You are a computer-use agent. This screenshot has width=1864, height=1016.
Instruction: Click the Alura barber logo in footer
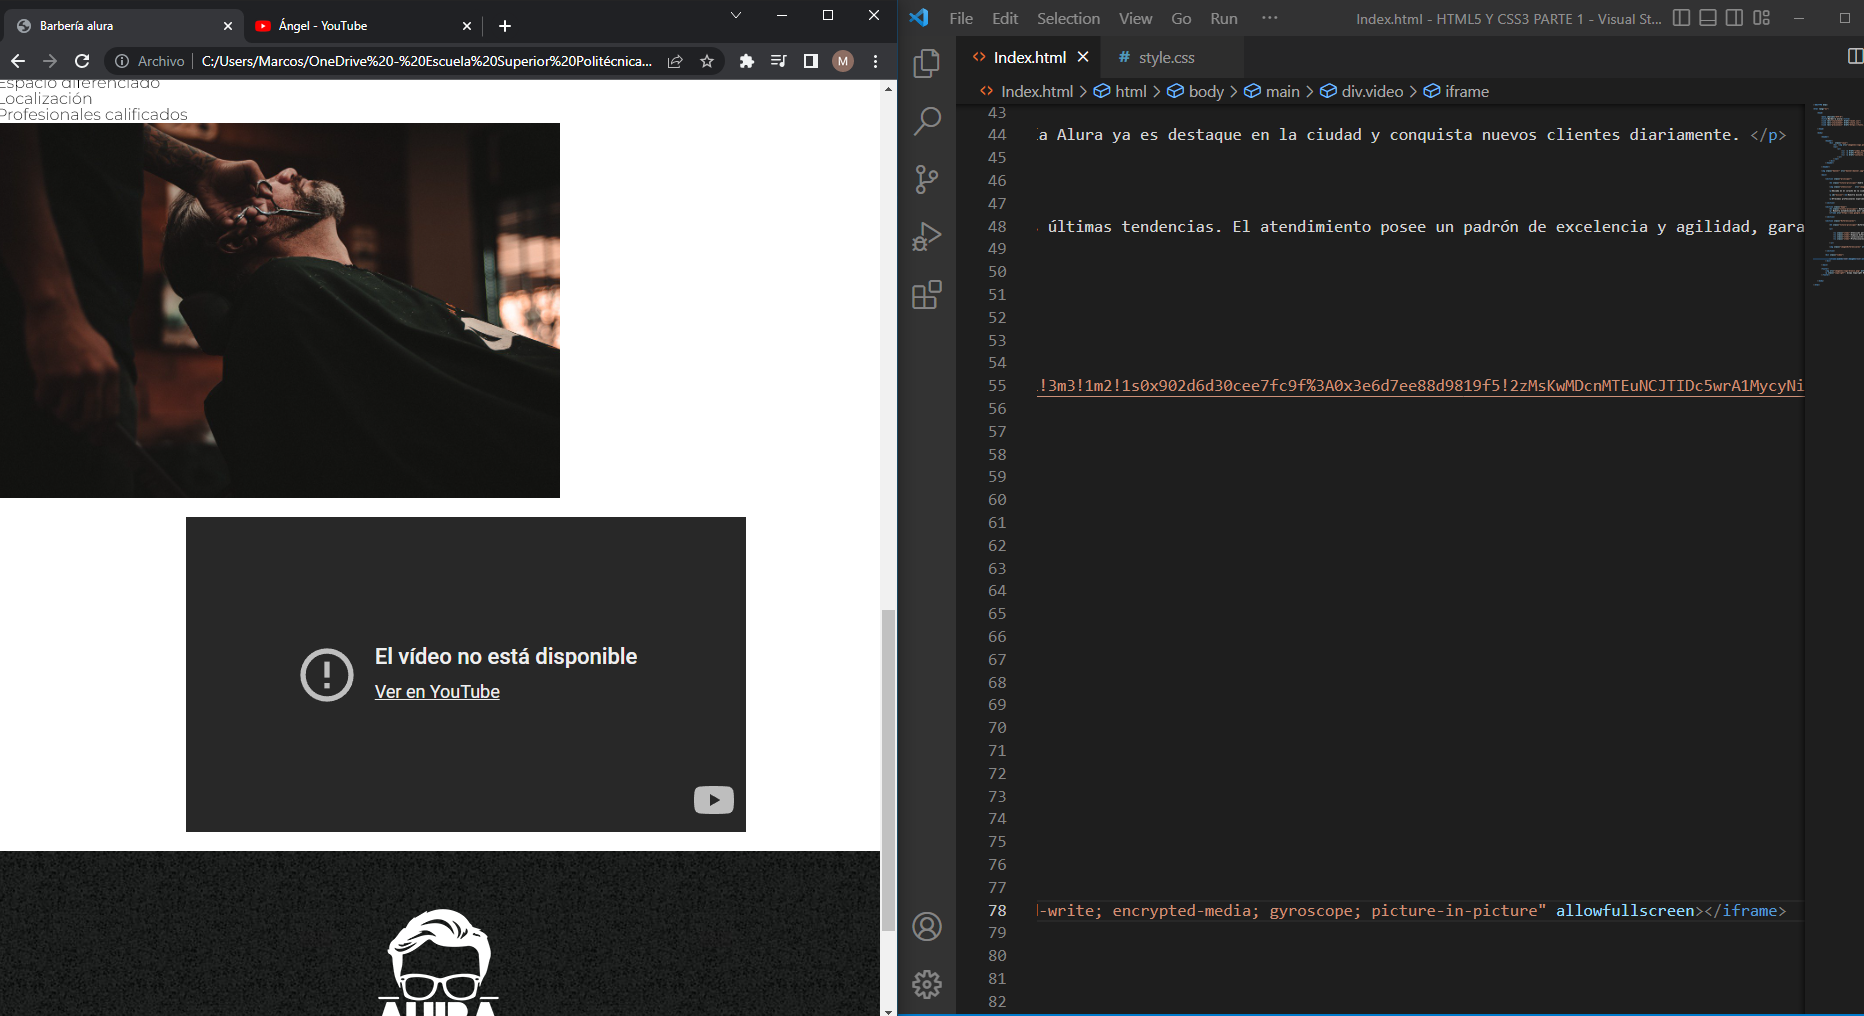click(439, 962)
